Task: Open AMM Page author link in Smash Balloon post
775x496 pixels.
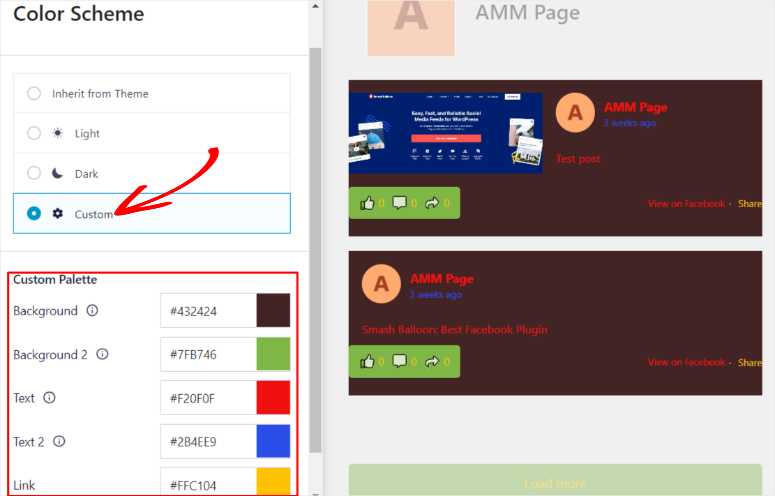Action: 441,279
